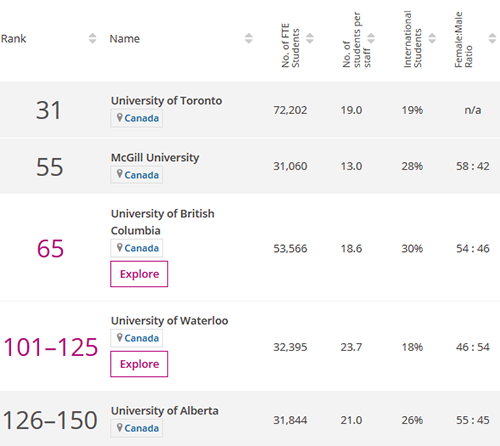The image size is (500, 446).
Task: Click Explore button for University of British Columbia
Action: tap(139, 274)
